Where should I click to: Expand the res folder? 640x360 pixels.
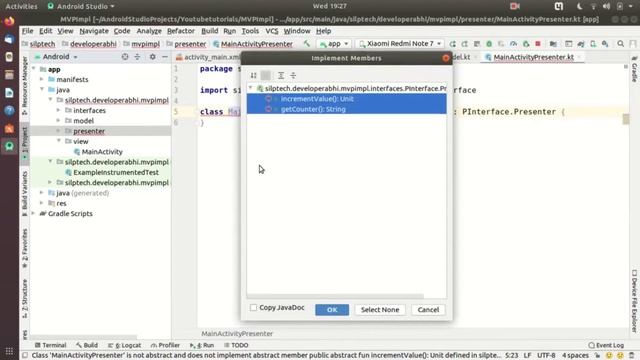pos(42,203)
